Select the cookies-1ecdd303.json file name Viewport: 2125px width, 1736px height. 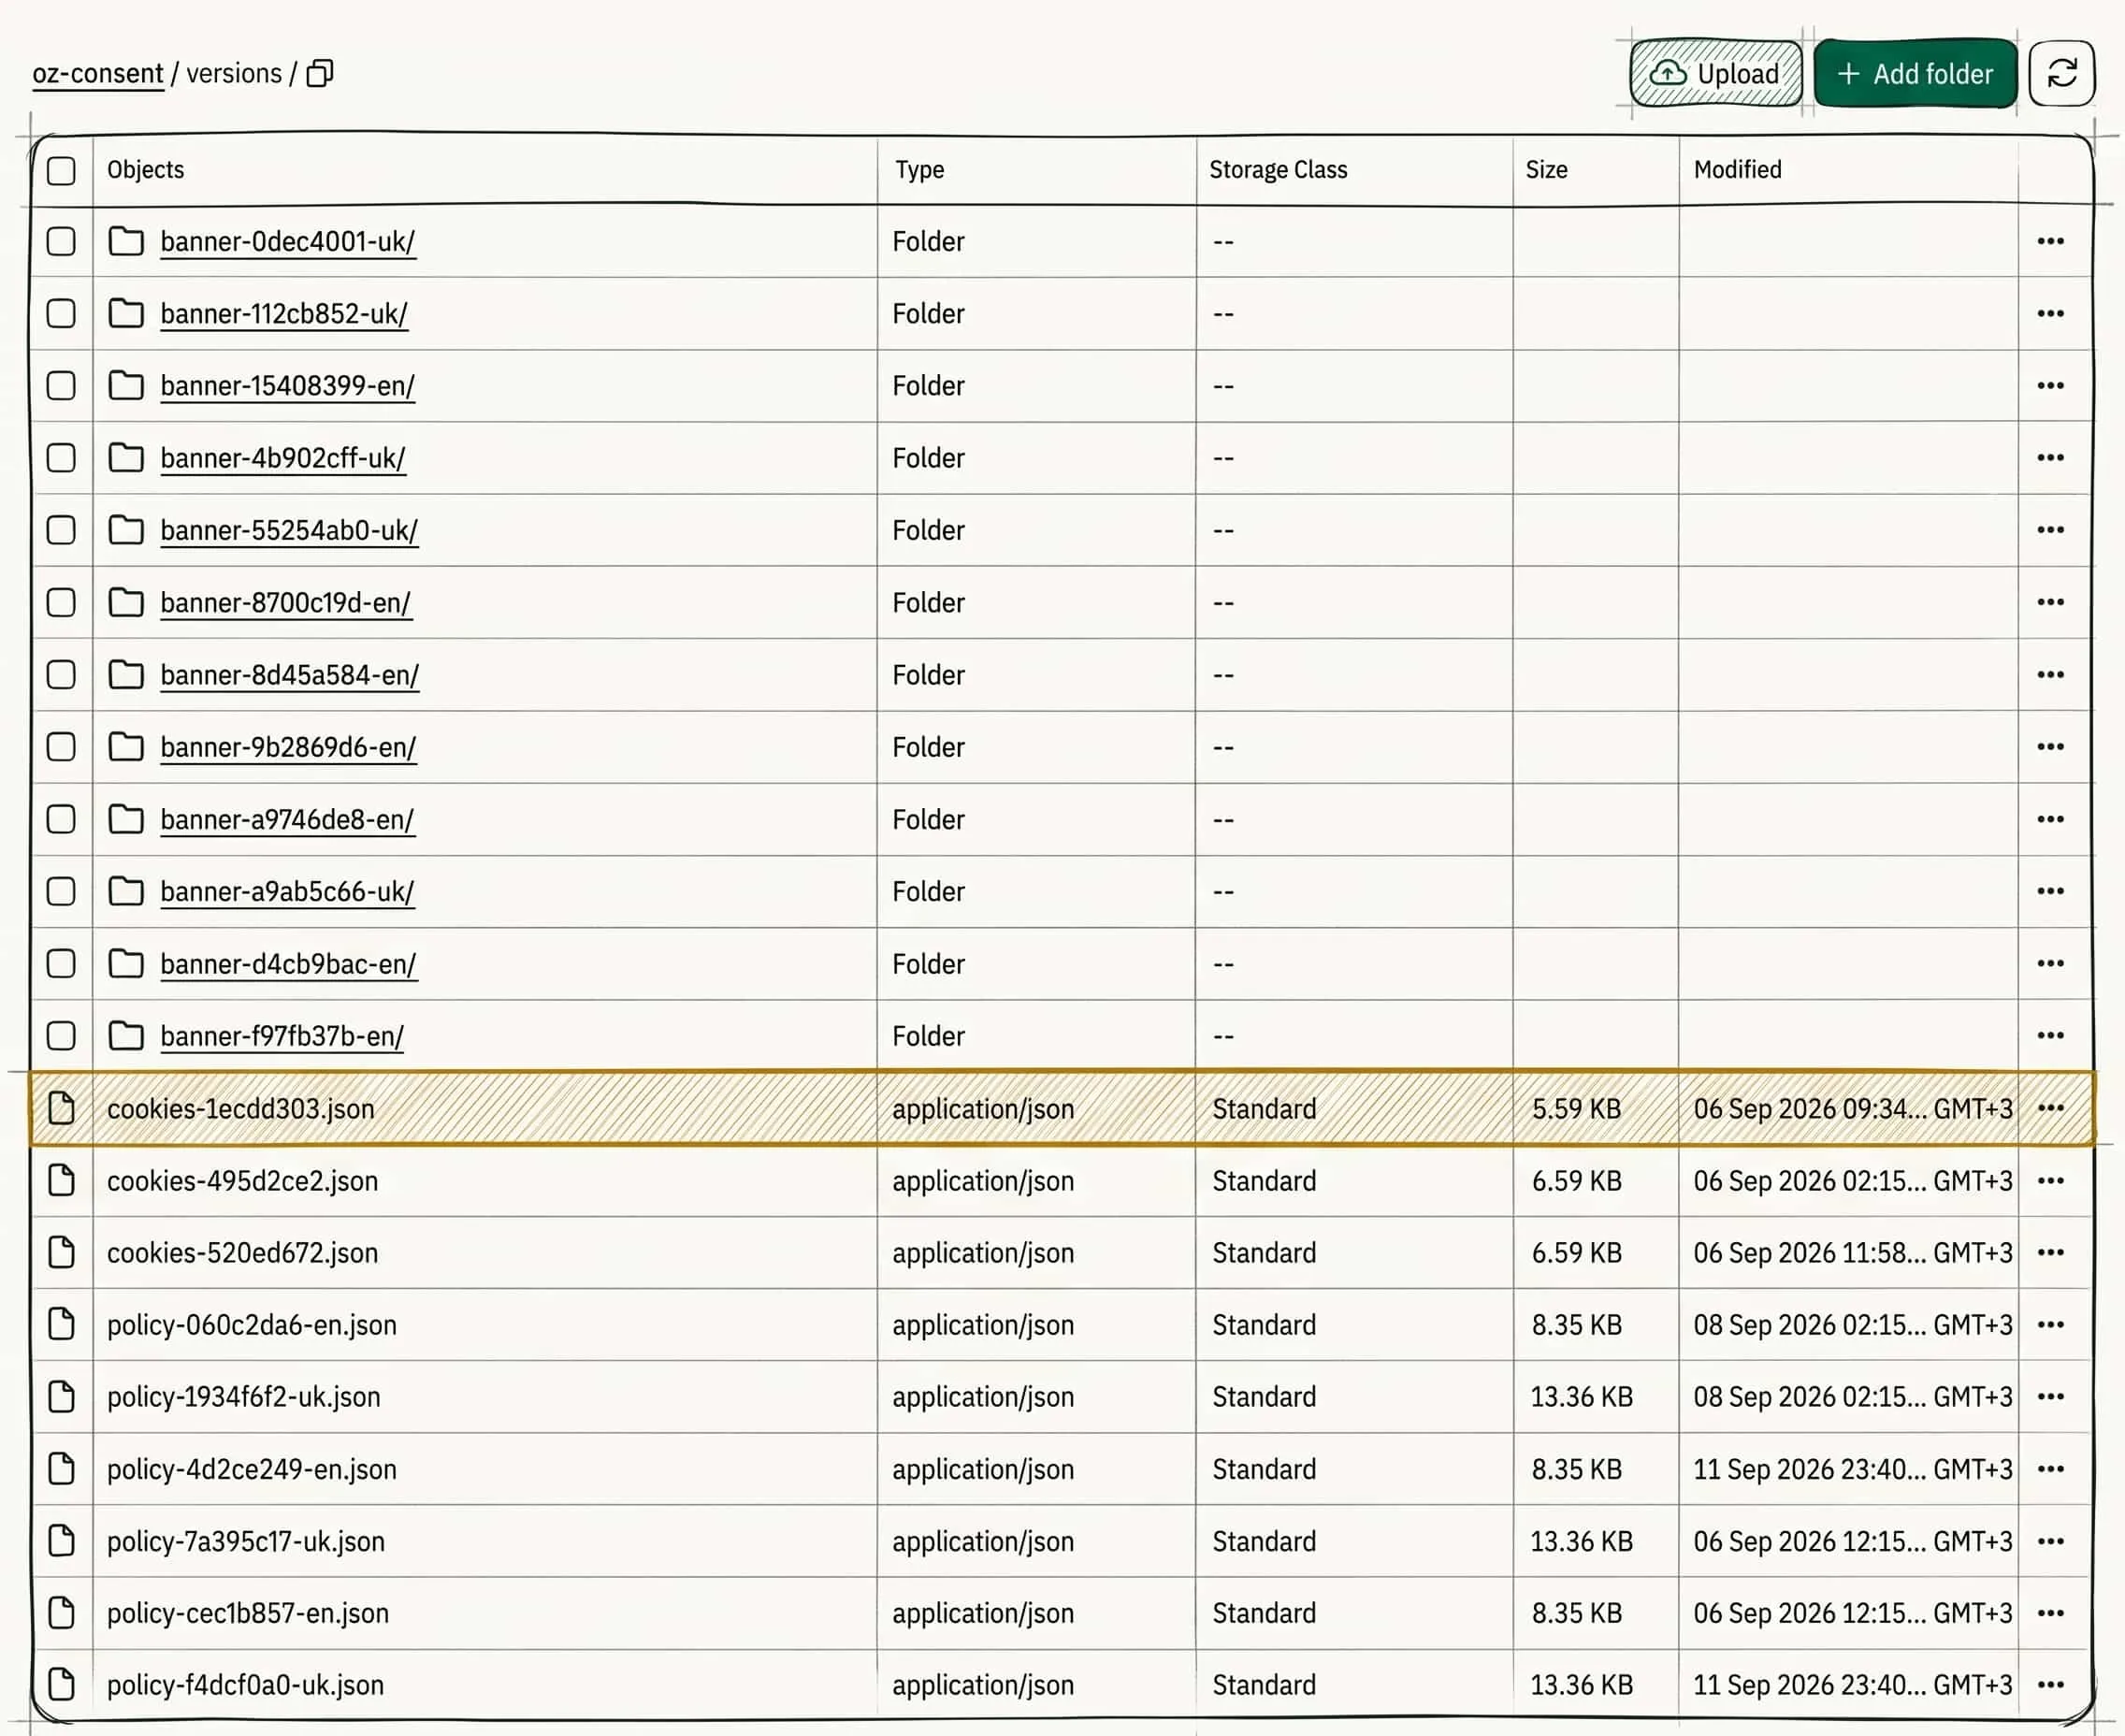click(x=241, y=1108)
